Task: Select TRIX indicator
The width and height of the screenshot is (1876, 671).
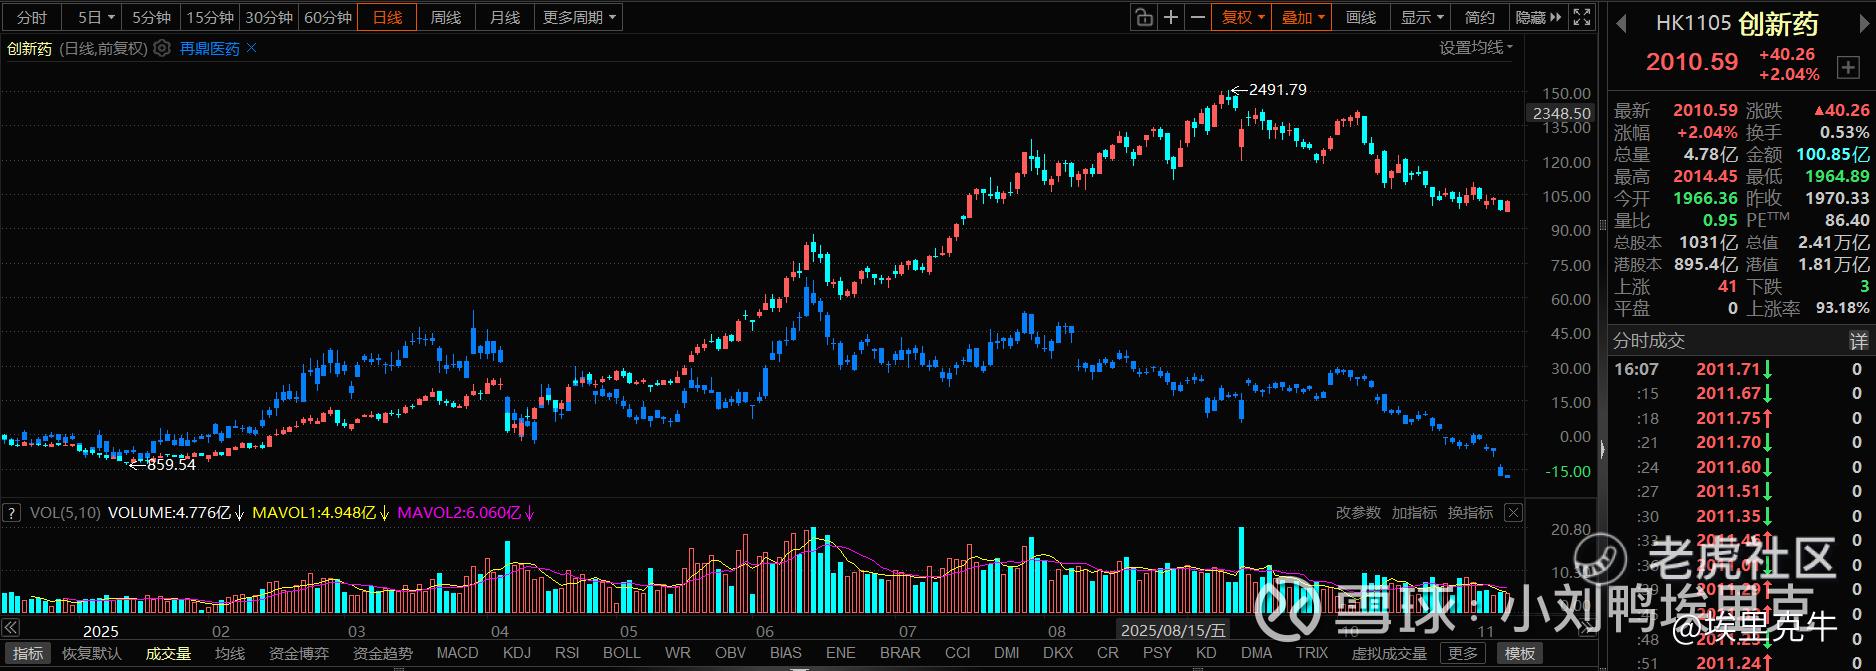Action: pyautogui.click(x=1312, y=653)
